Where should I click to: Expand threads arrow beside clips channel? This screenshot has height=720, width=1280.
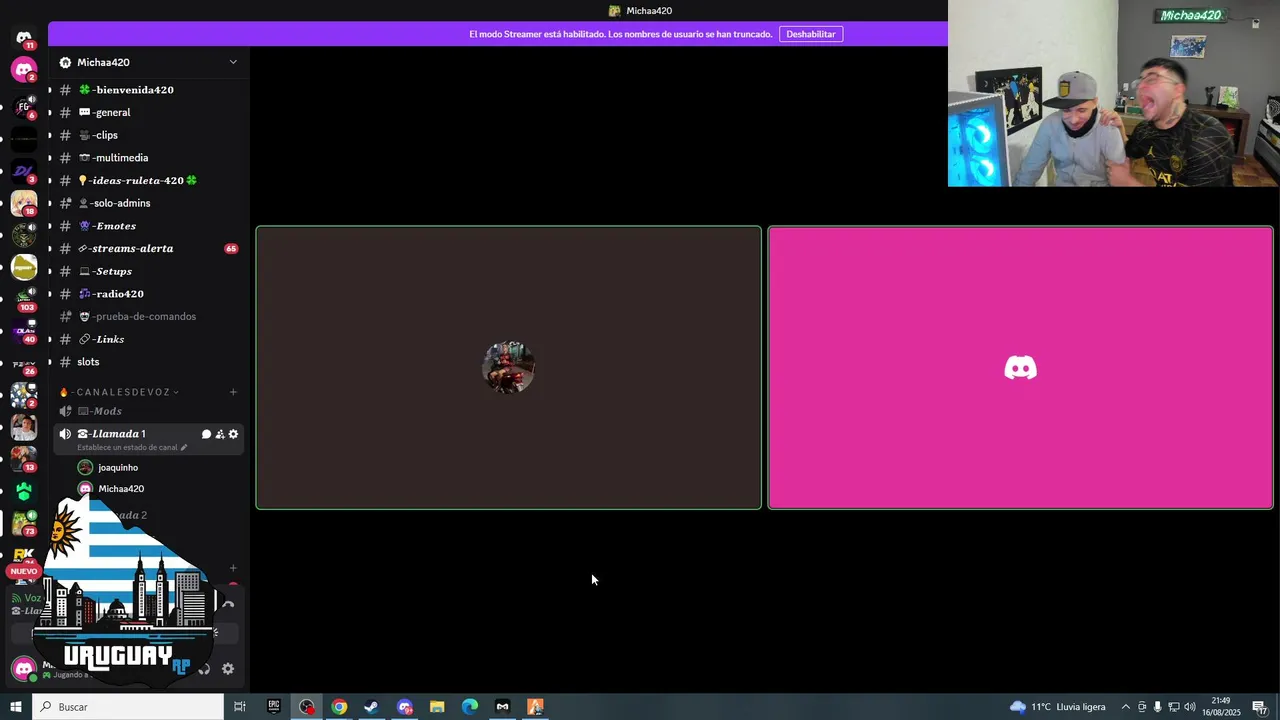[x=50, y=135]
